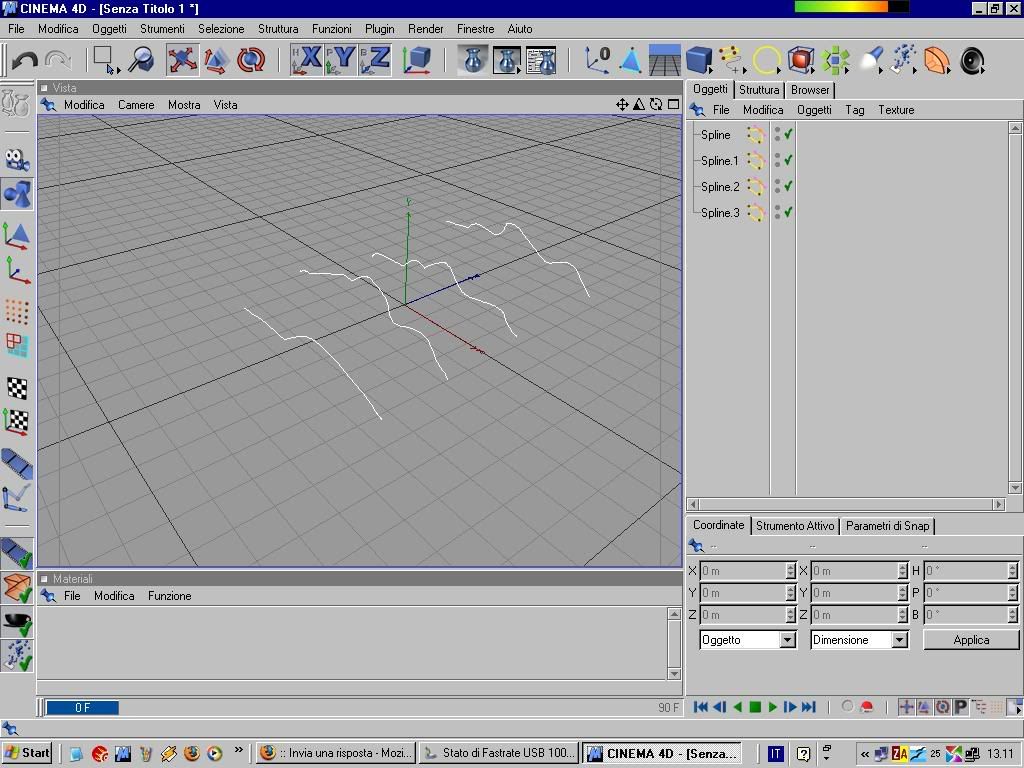Toggle the green check for Spline.1
The height and width of the screenshot is (768, 1024).
789,160
